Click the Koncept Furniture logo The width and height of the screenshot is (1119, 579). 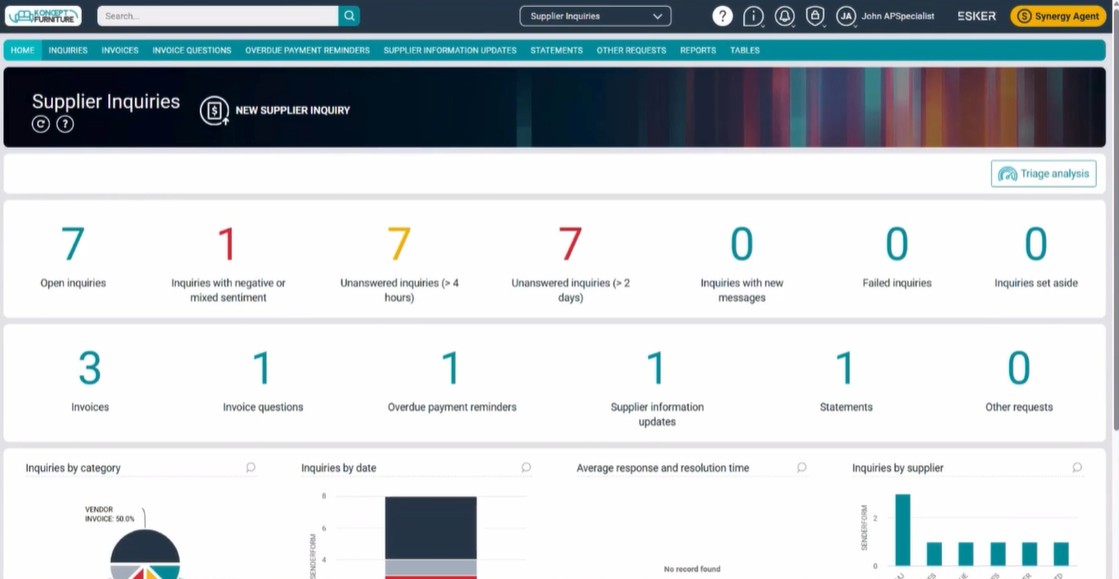pos(43,16)
